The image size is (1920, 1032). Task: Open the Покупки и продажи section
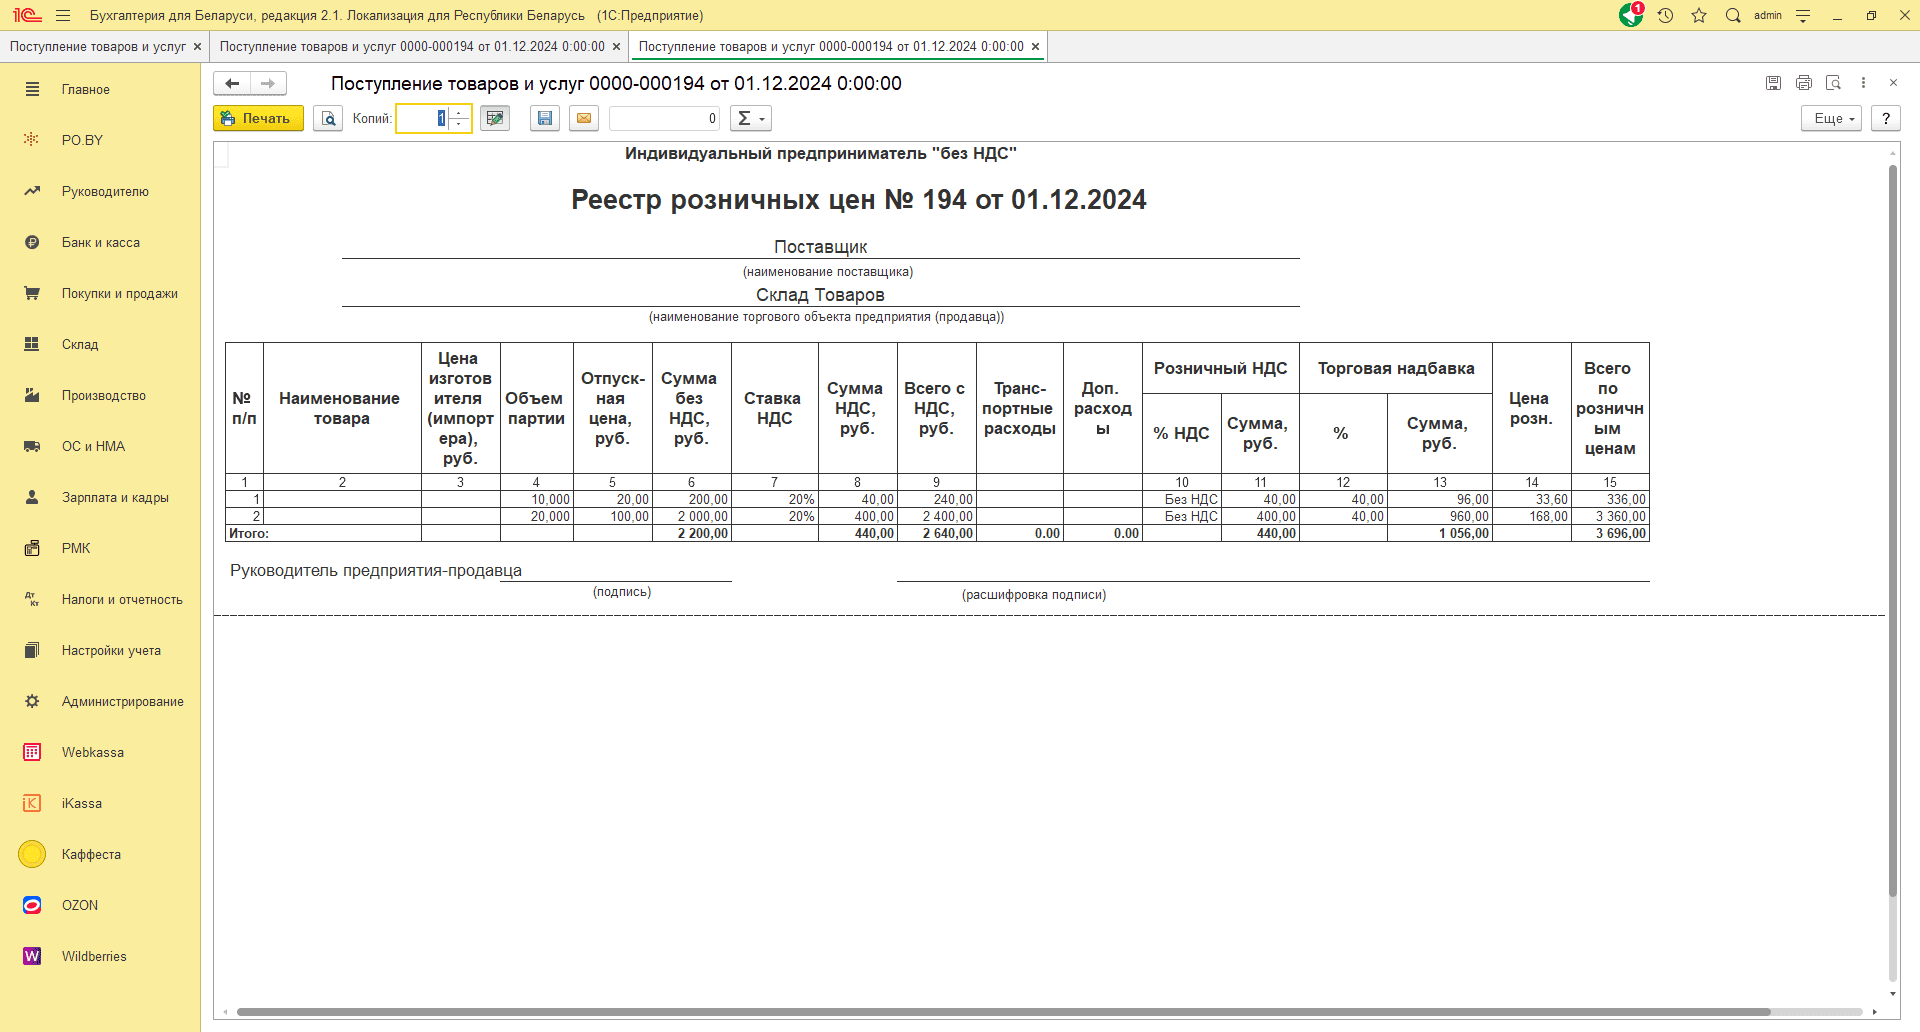[119, 293]
